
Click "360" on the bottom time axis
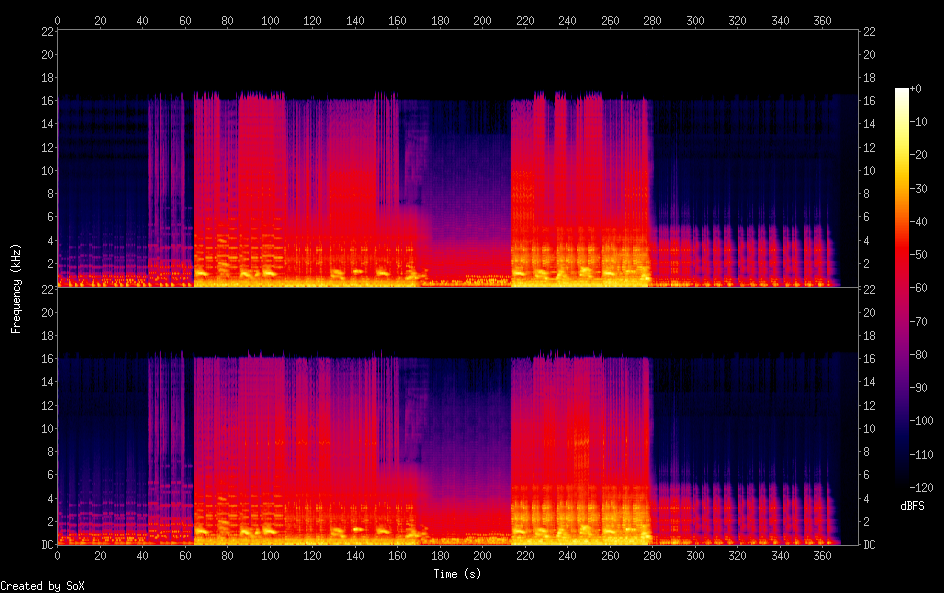coord(822,556)
